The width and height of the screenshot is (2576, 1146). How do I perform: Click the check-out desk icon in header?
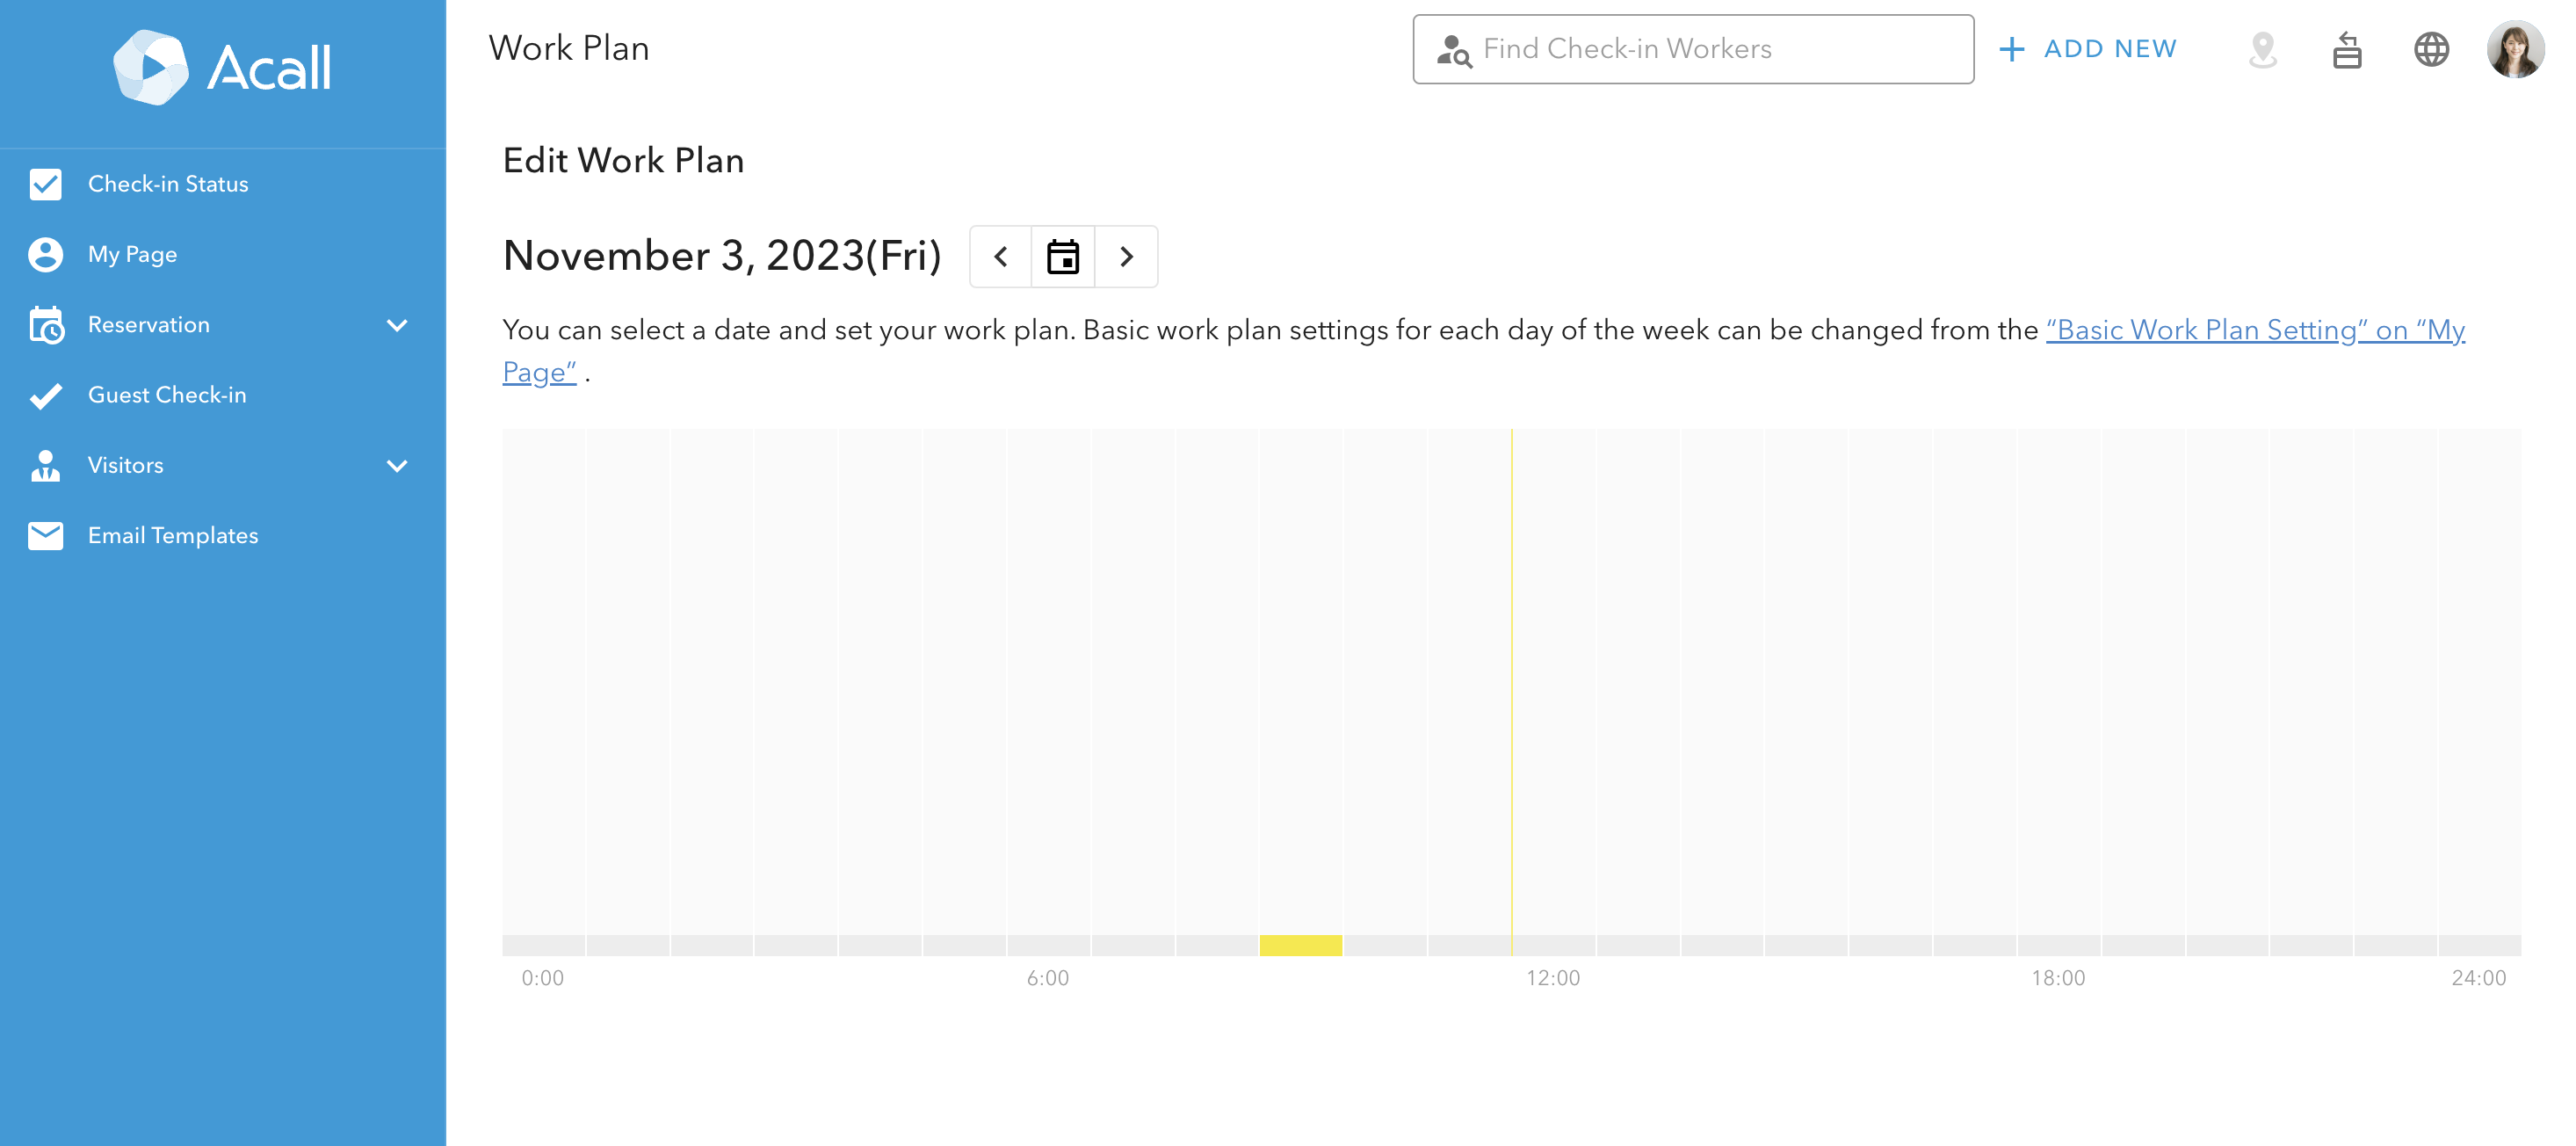click(x=2346, y=49)
